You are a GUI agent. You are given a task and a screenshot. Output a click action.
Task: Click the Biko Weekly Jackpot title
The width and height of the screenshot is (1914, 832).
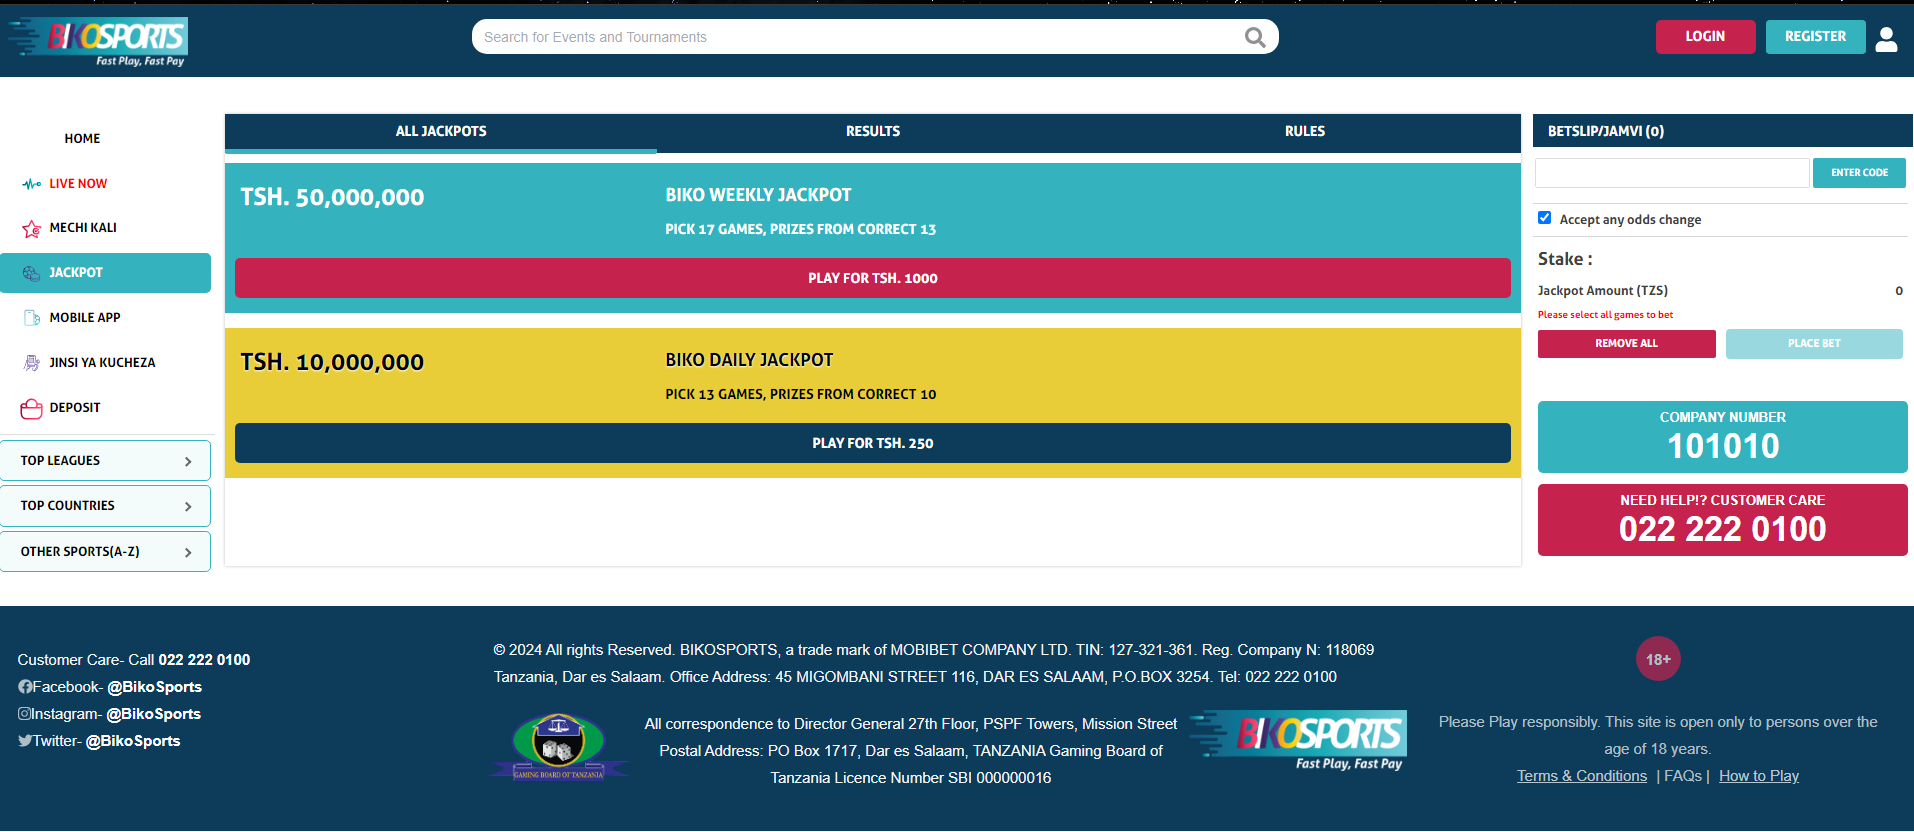coord(759,195)
